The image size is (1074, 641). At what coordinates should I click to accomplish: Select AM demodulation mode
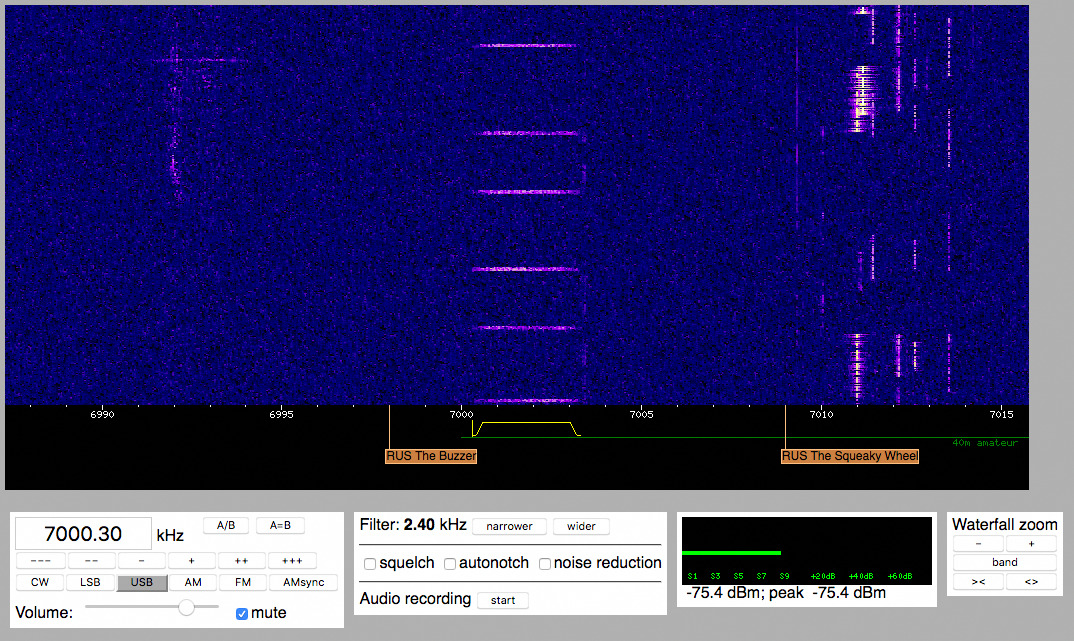coord(193,582)
